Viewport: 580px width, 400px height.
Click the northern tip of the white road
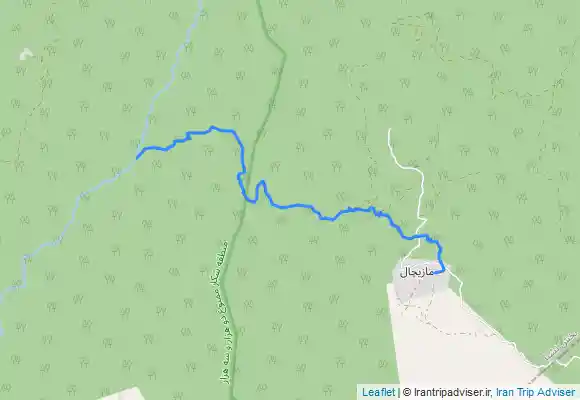pos(390,130)
